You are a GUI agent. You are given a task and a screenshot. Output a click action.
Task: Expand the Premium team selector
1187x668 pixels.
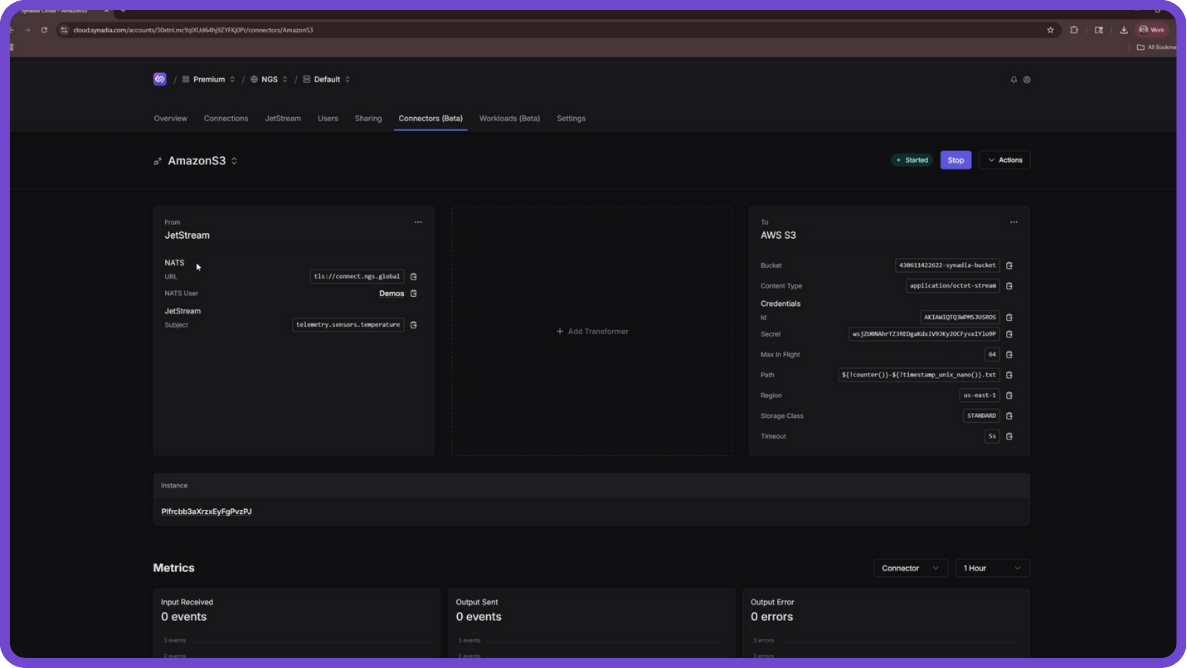click(x=209, y=79)
